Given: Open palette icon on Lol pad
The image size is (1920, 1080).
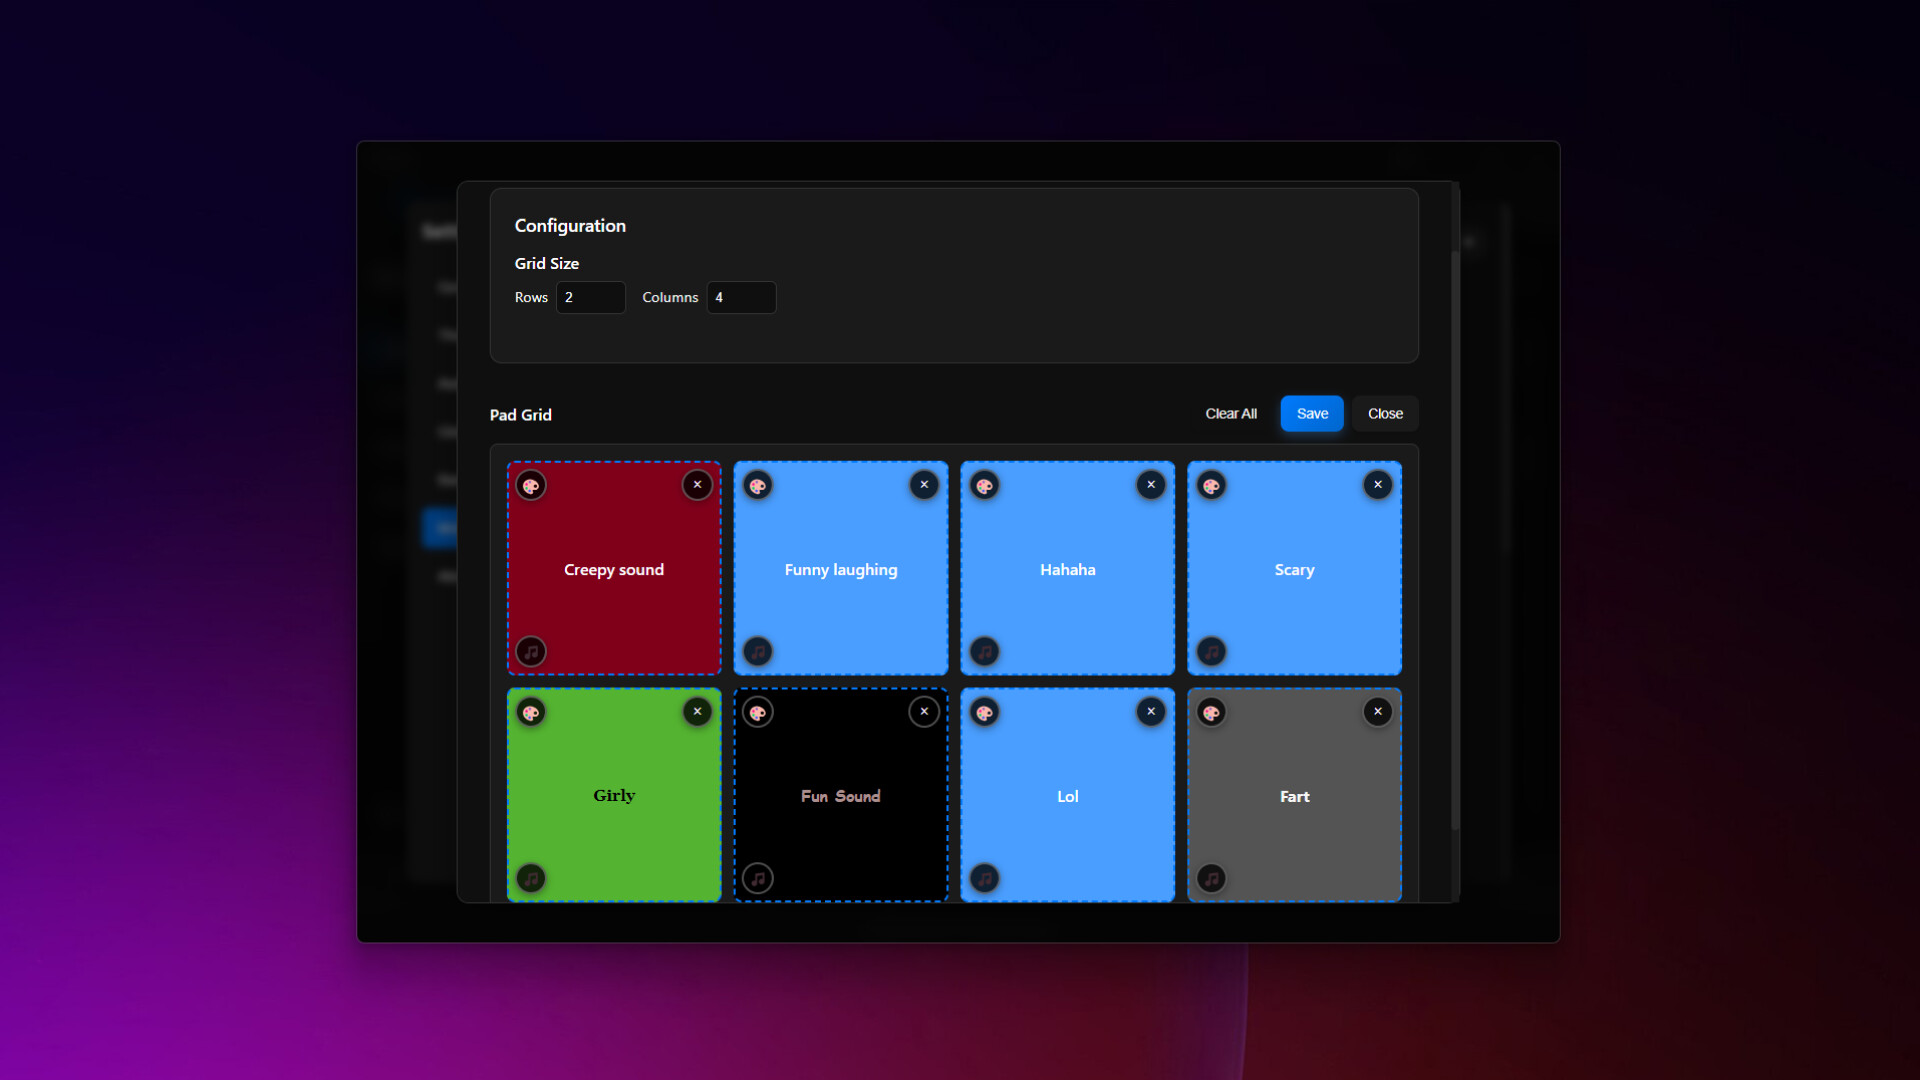Looking at the screenshot, I should [985, 713].
